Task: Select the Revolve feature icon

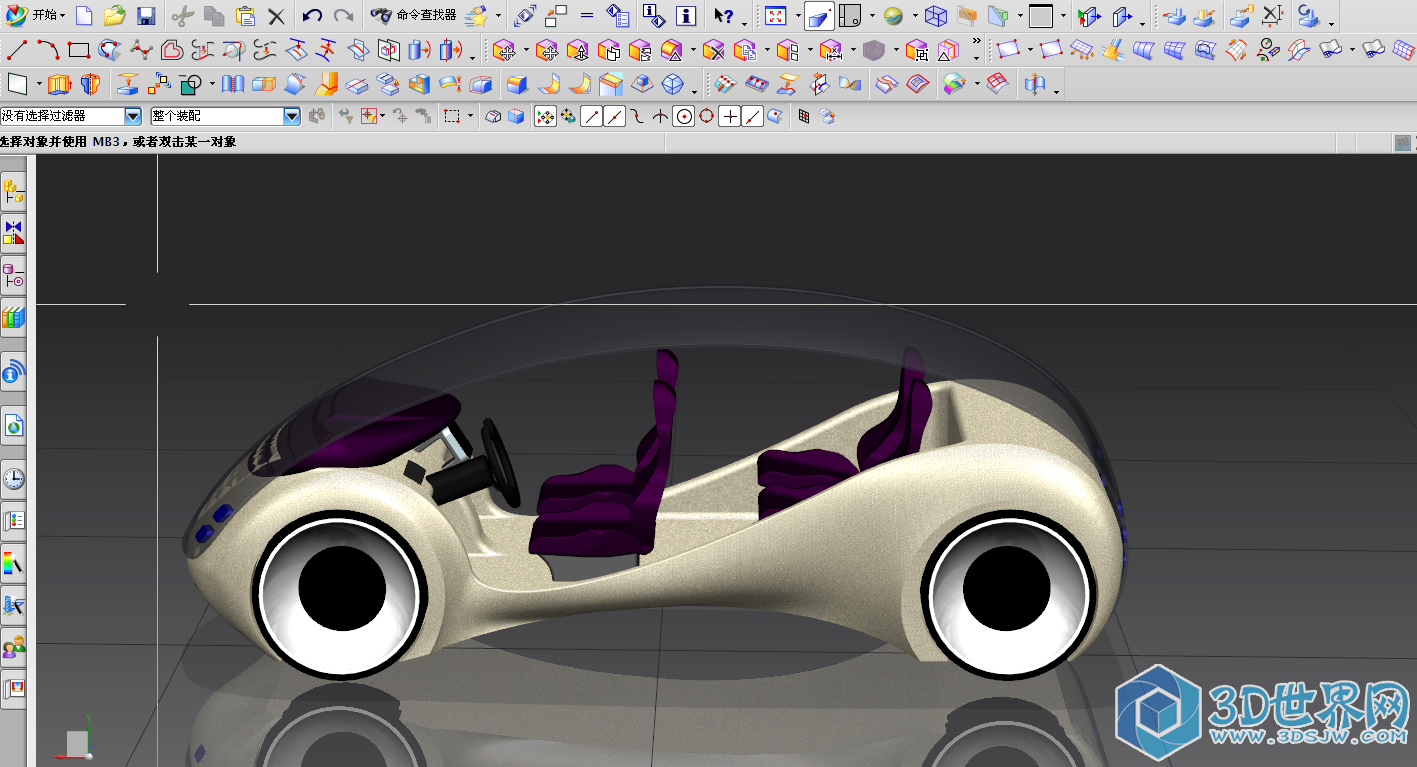Action: [91, 85]
